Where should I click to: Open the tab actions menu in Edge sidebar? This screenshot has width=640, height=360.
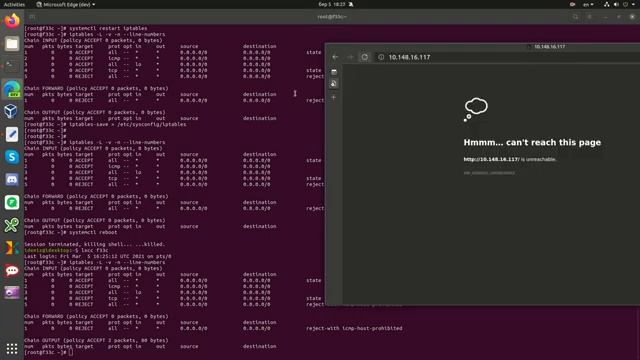[x=334, y=72]
